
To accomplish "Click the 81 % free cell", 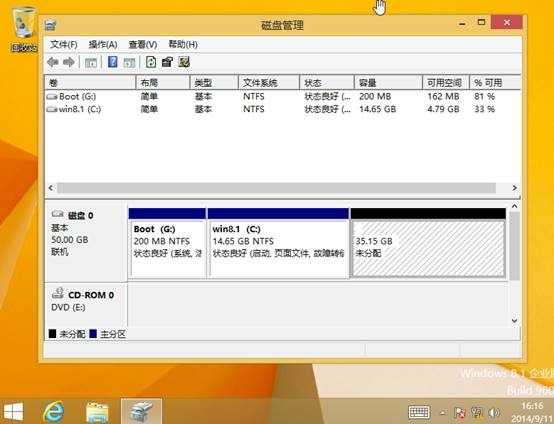I will pos(484,96).
